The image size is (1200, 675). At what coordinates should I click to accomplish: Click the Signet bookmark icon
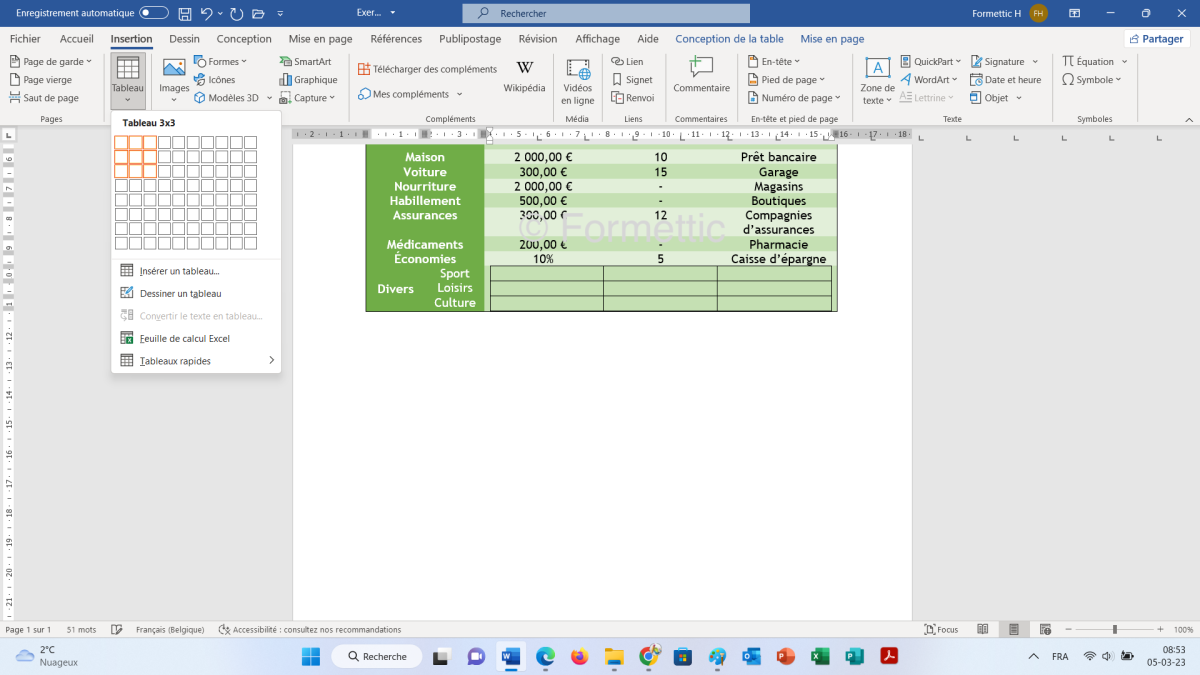pyautogui.click(x=631, y=80)
